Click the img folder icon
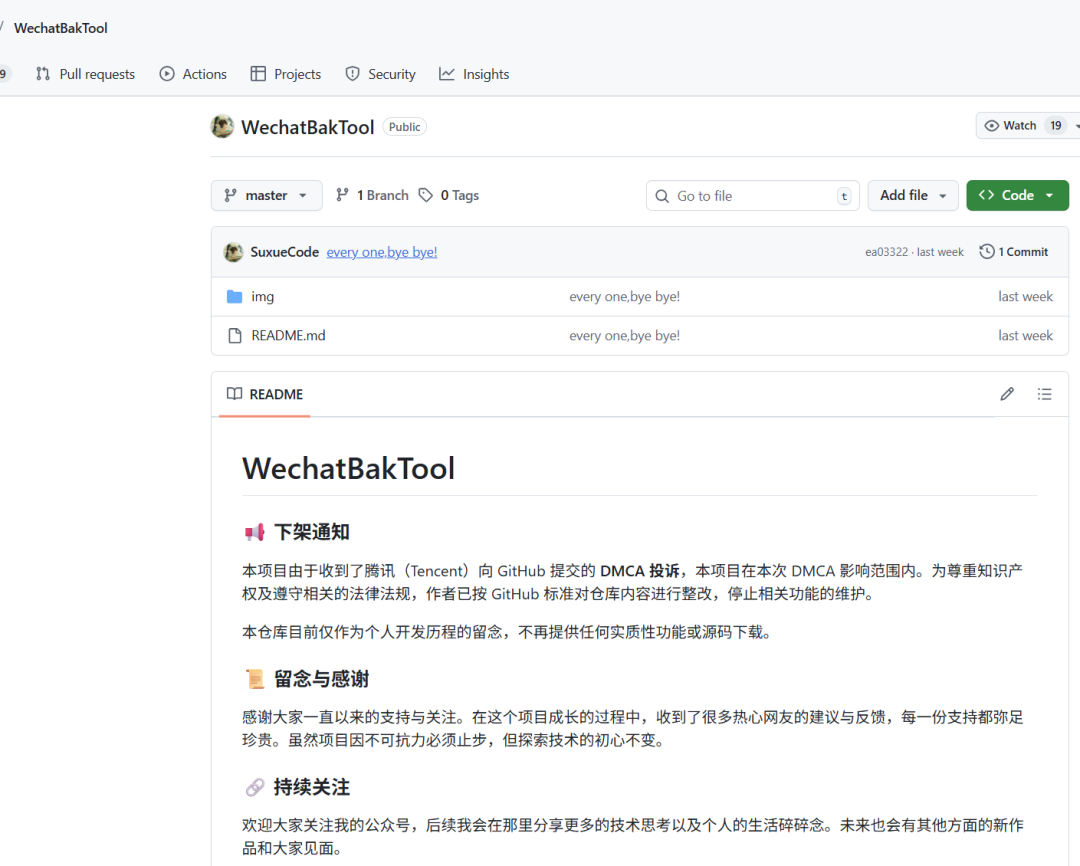This screenshot has height=866, width=1080. [235, 296]
